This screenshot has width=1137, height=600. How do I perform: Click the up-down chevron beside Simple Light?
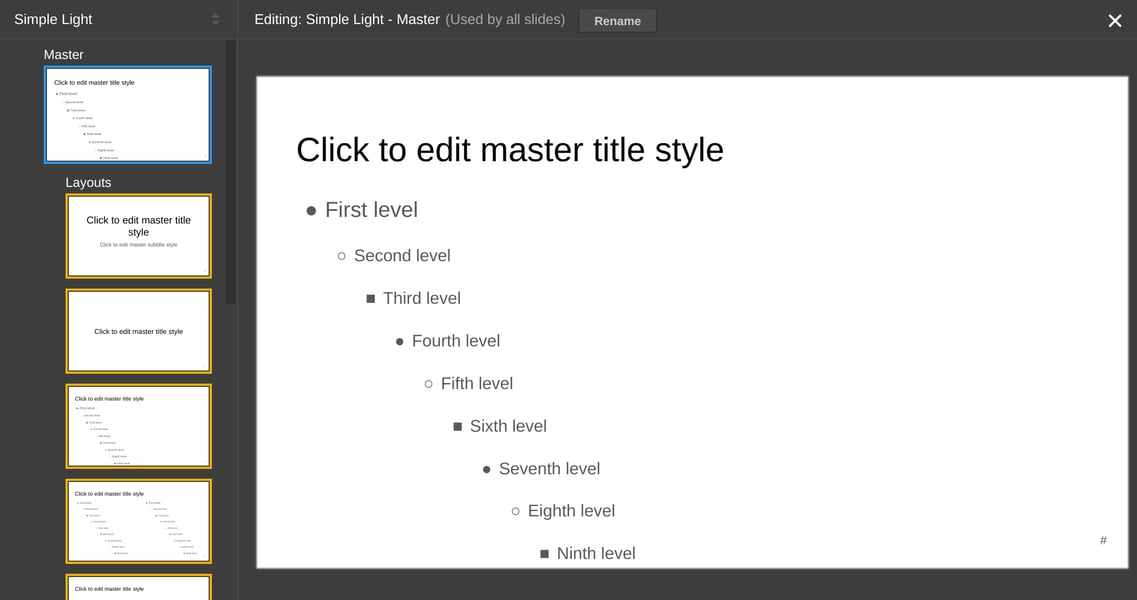(214, 18)
